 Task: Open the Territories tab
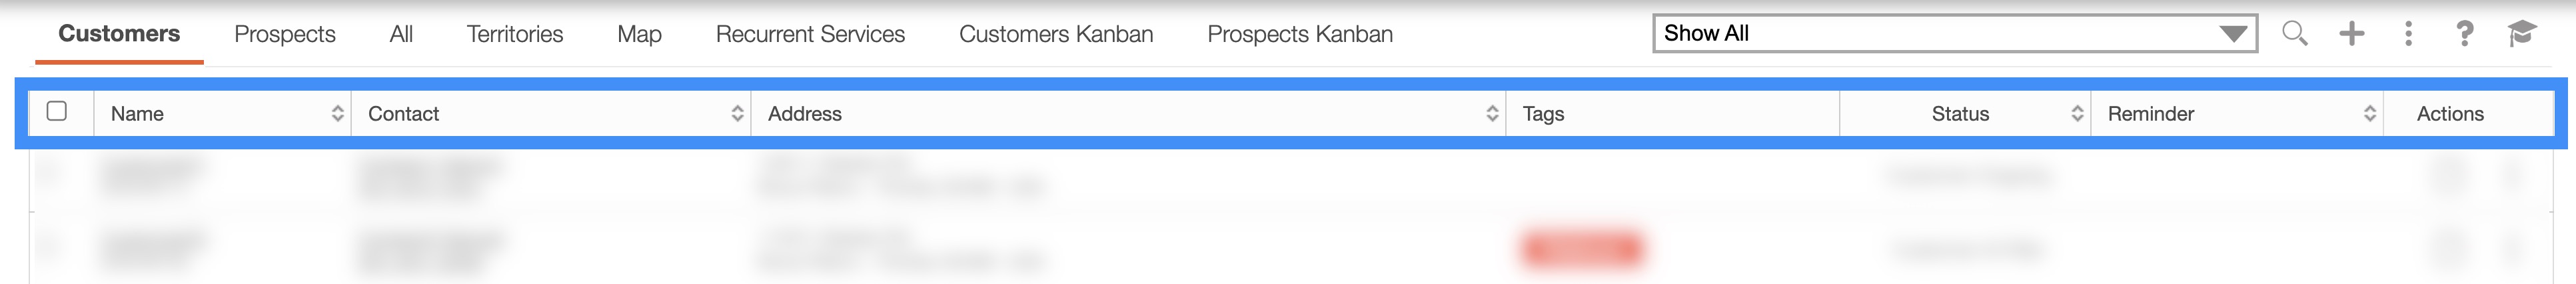(515, 34)
